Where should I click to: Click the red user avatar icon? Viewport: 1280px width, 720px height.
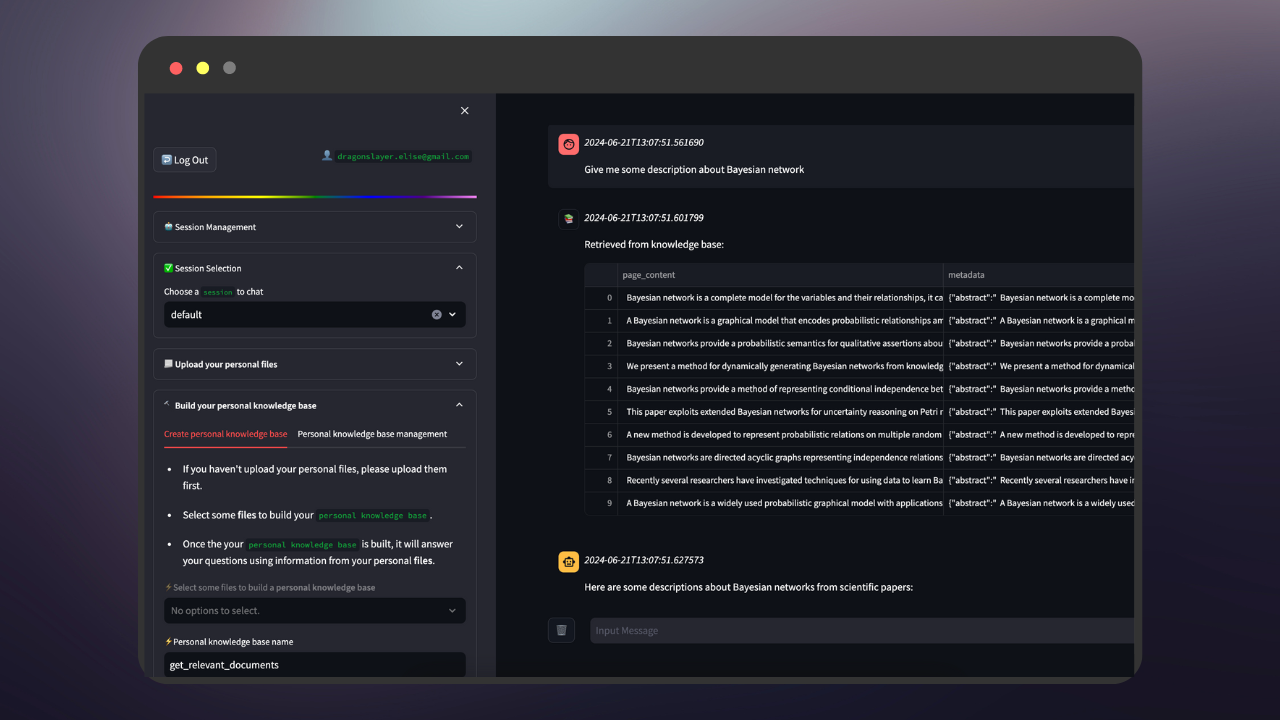click(x=568, y=144)
